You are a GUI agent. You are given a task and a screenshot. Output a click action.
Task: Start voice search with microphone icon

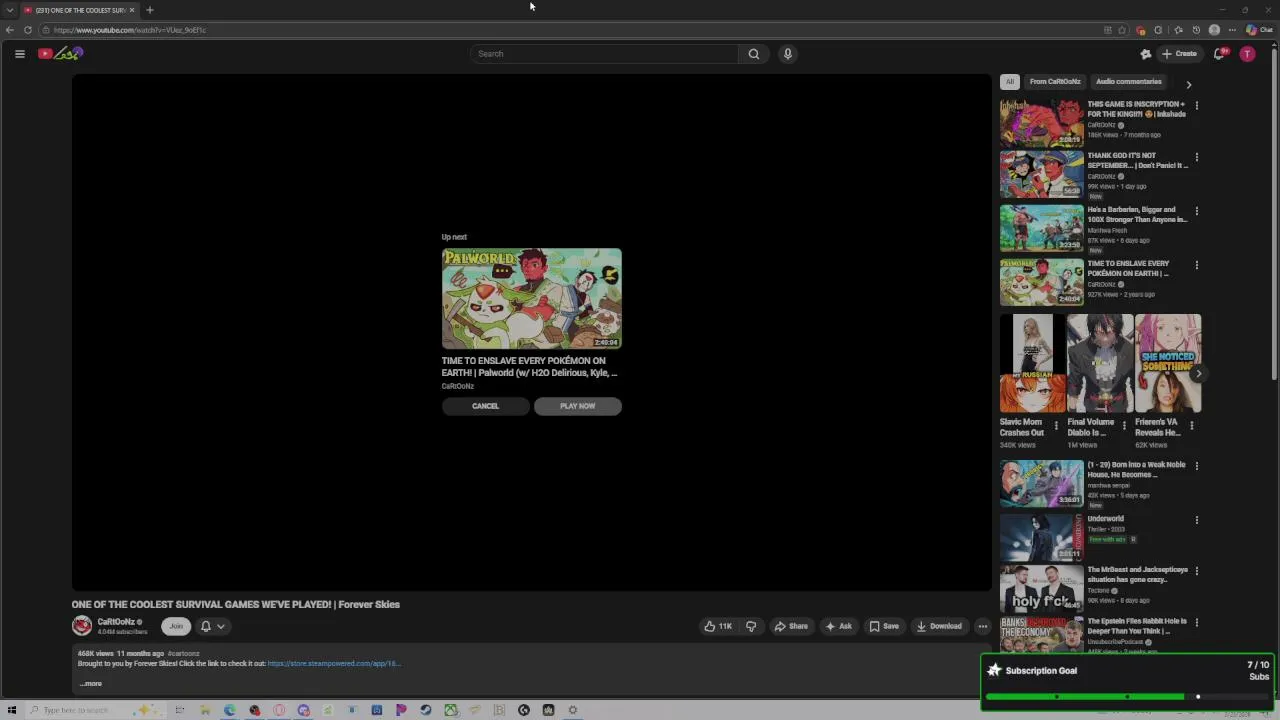tap(788, 54)
